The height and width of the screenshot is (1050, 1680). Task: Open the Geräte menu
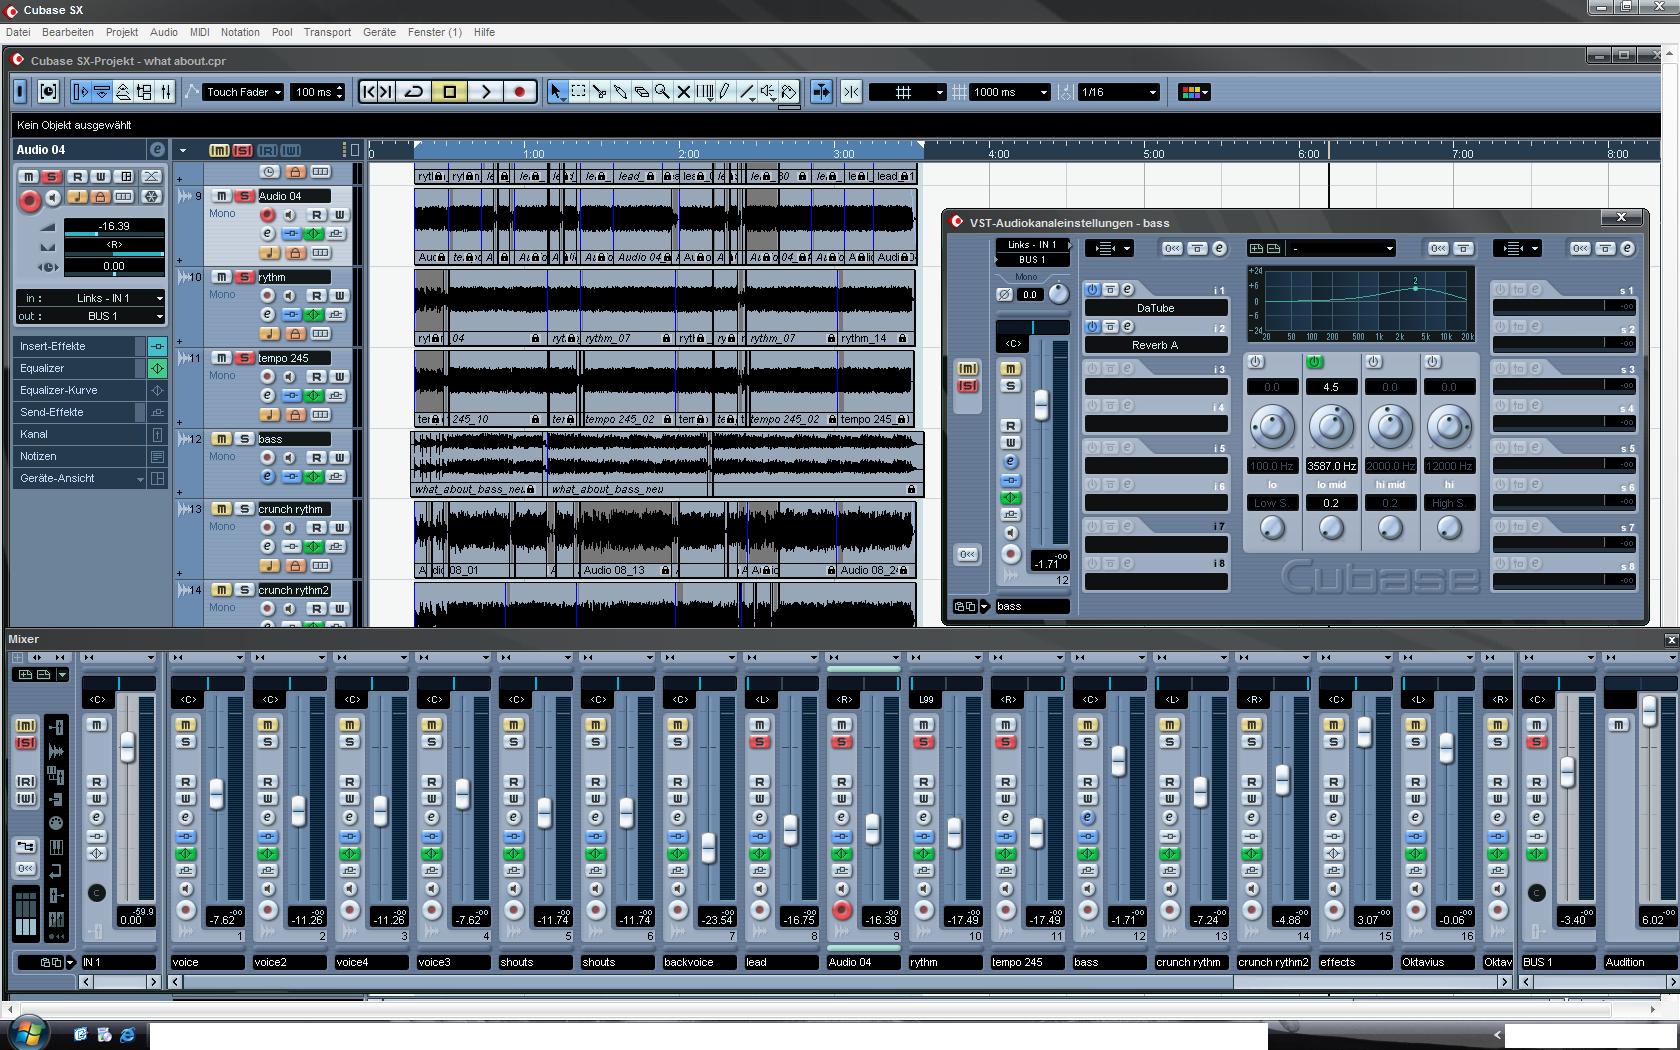click(379, 32)
